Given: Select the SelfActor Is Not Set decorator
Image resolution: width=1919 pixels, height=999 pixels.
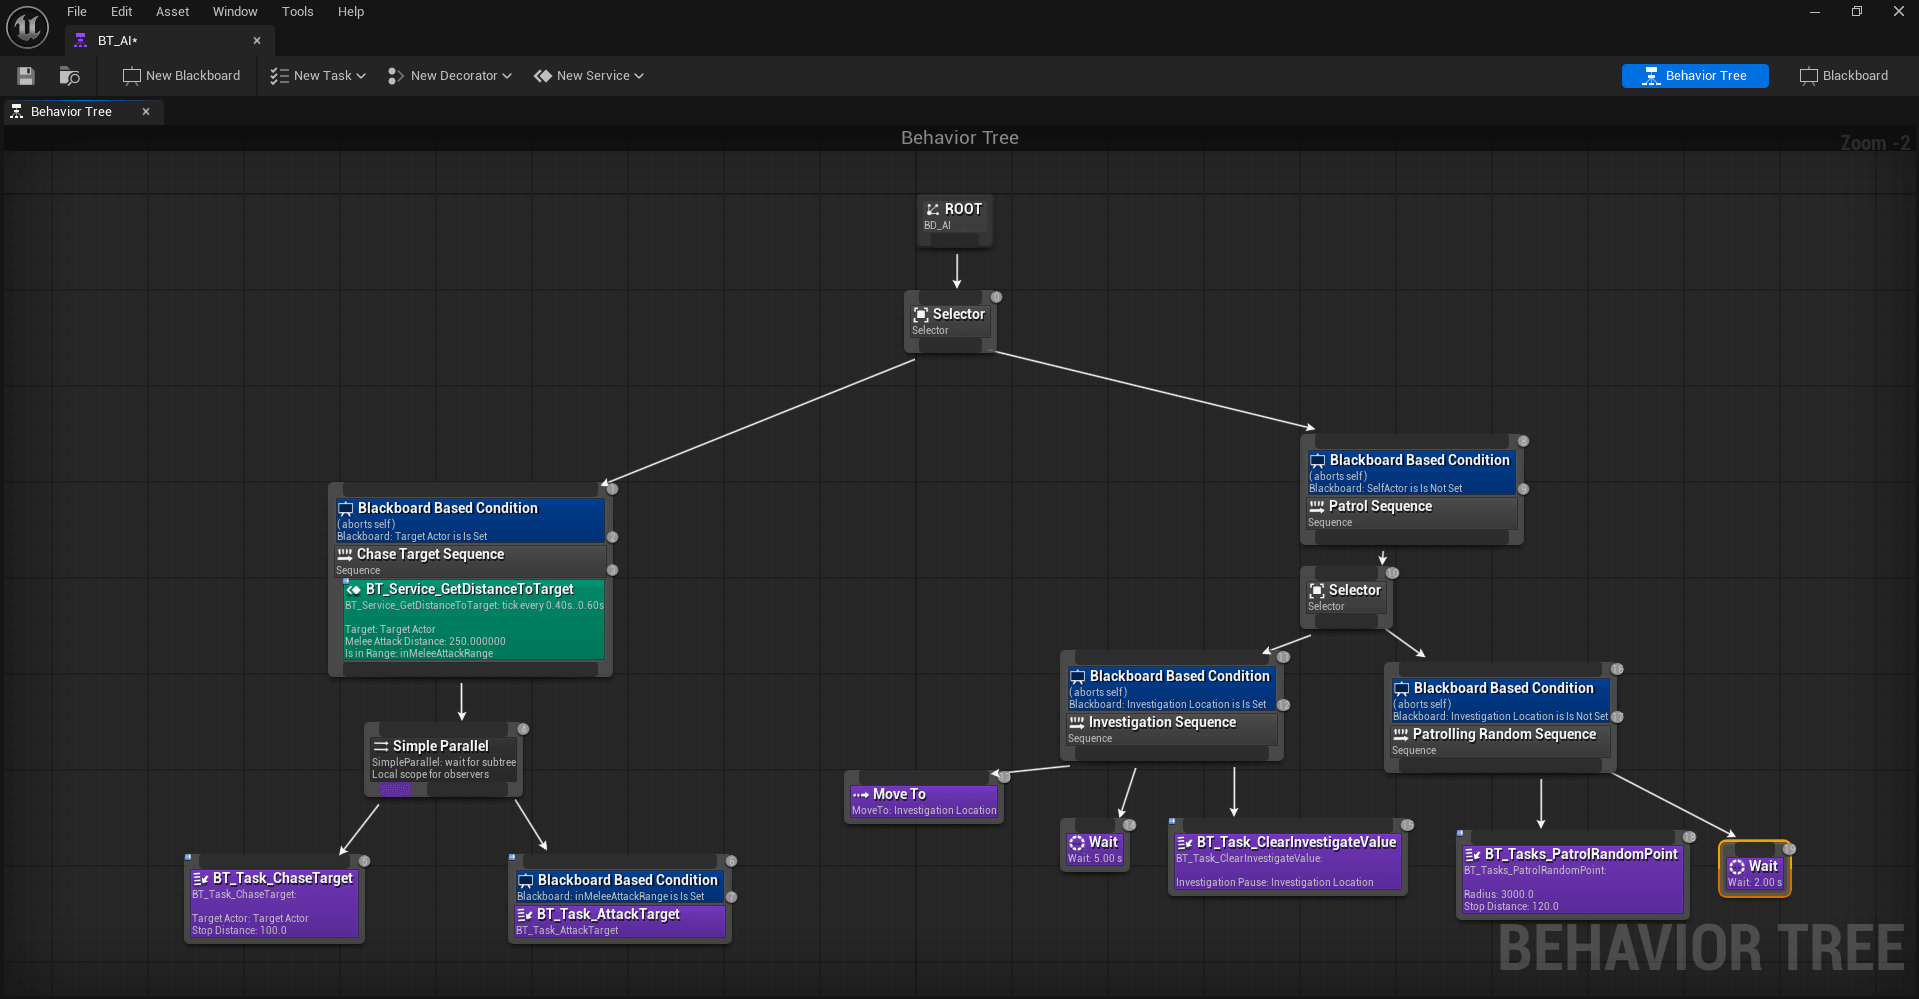Looking at the screenshot, I should point(1412,472).
